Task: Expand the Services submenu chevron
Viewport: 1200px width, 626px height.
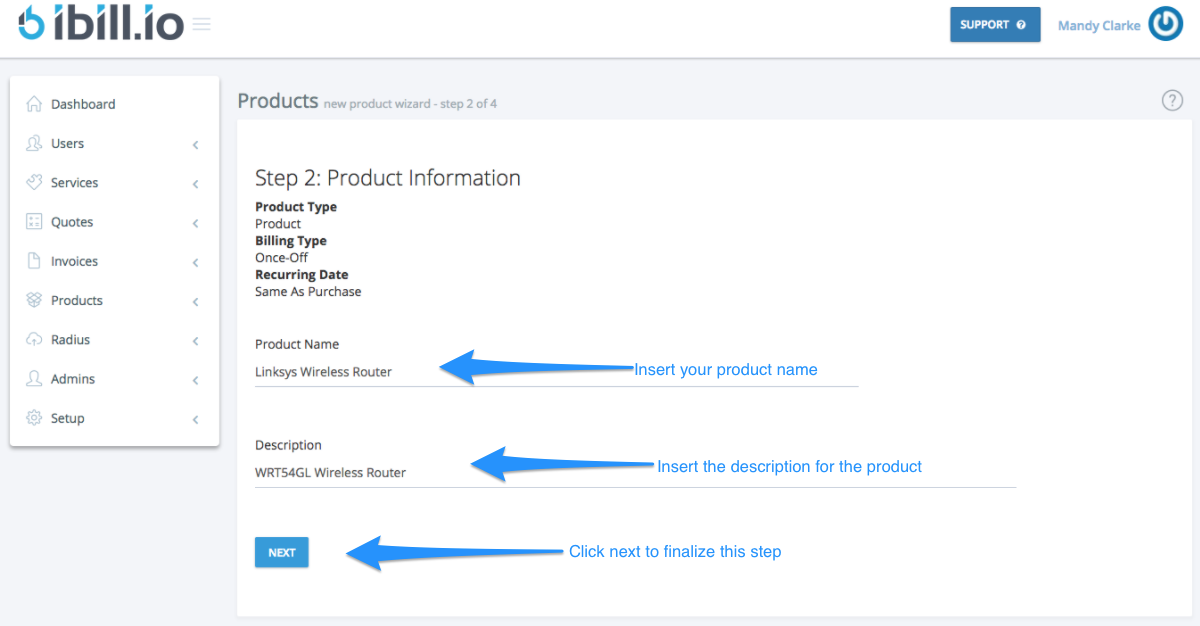Action: (196, 184)
